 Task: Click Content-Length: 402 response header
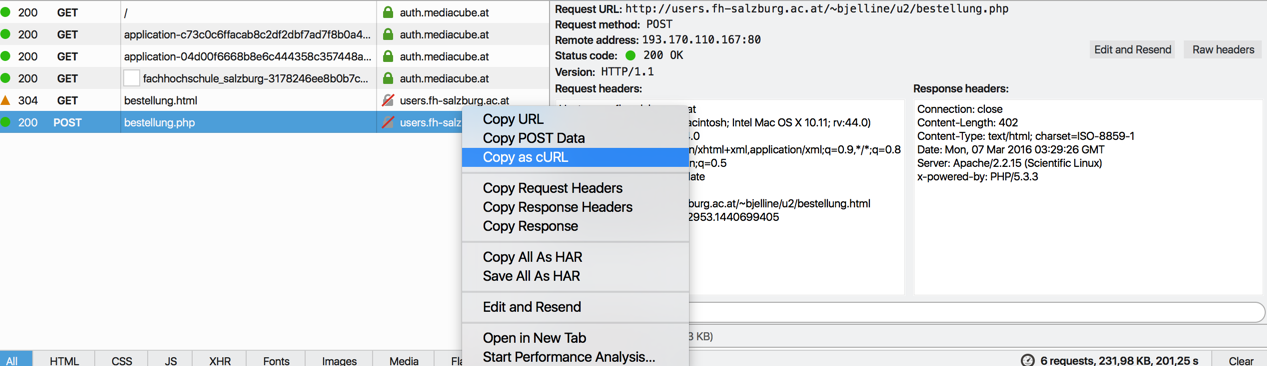pos(967,123)
